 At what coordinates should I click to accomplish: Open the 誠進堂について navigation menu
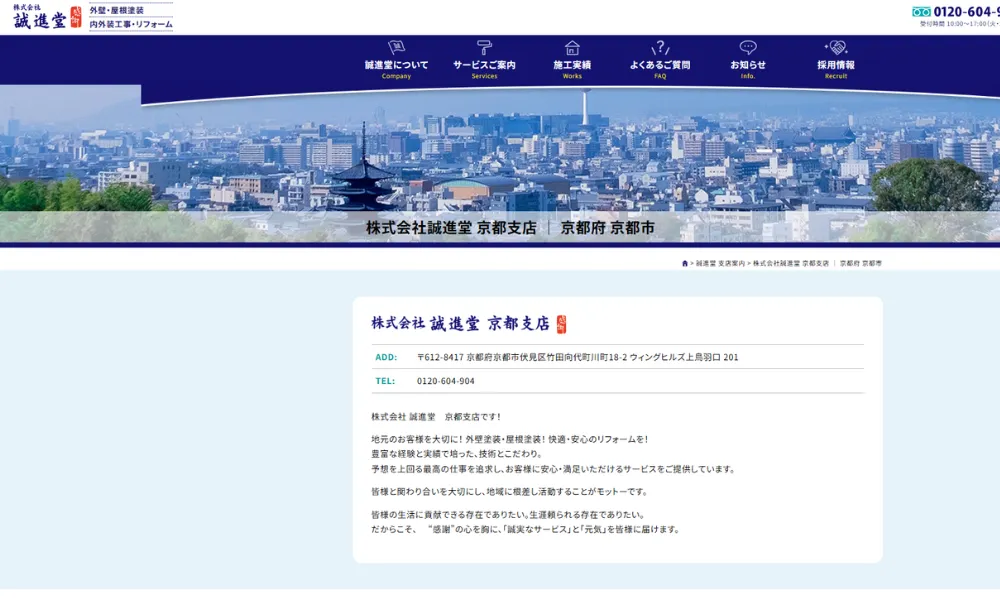tap(396, 64)
